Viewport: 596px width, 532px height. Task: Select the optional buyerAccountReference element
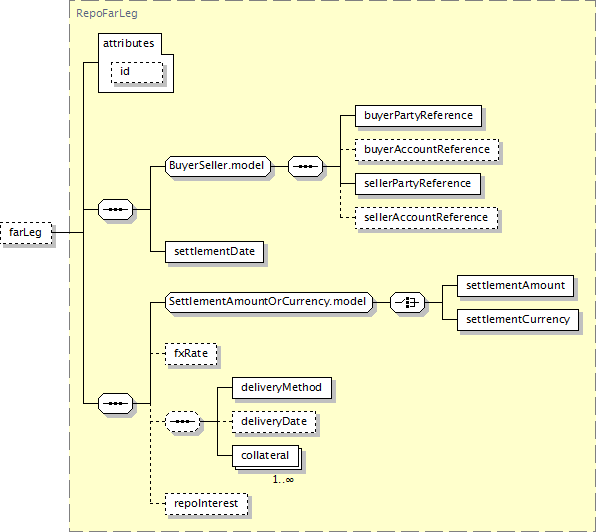pos(427,150)
